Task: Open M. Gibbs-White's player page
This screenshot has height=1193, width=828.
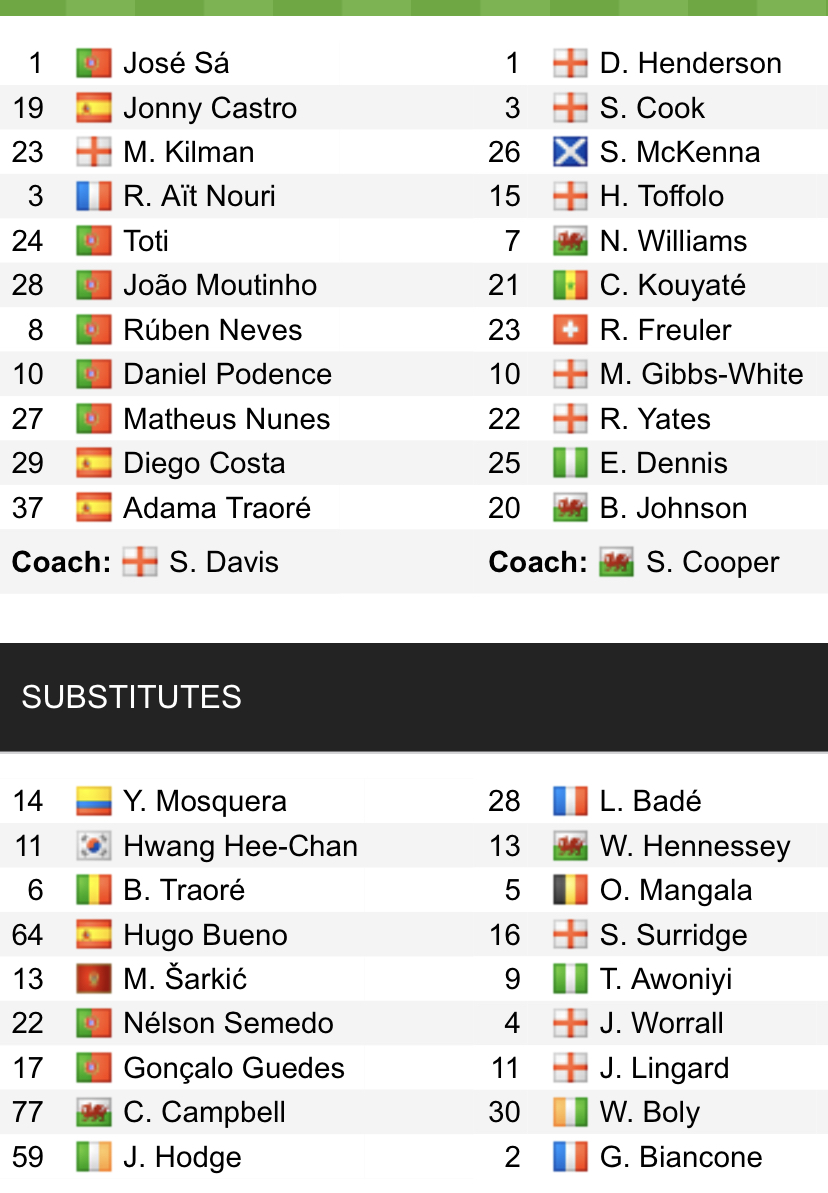Action: (701, 374)
